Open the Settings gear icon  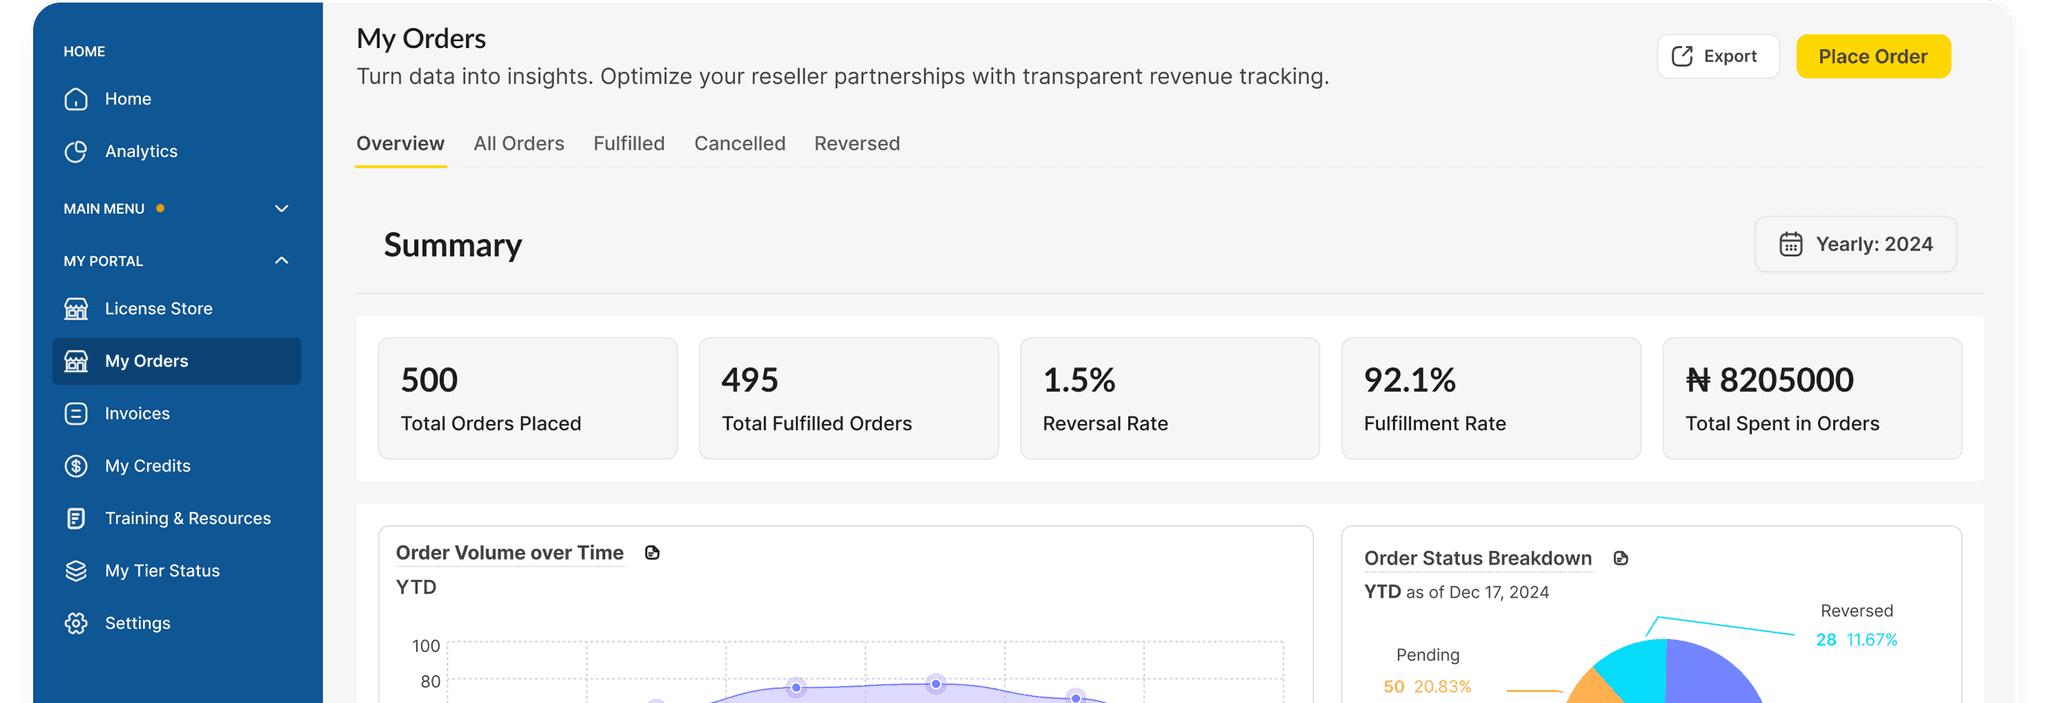[76, 623]
